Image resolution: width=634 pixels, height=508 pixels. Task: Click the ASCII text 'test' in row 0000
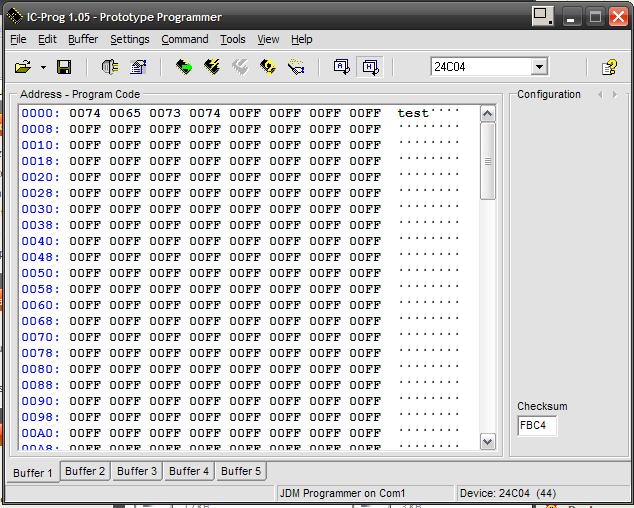(x=413, y=113)
